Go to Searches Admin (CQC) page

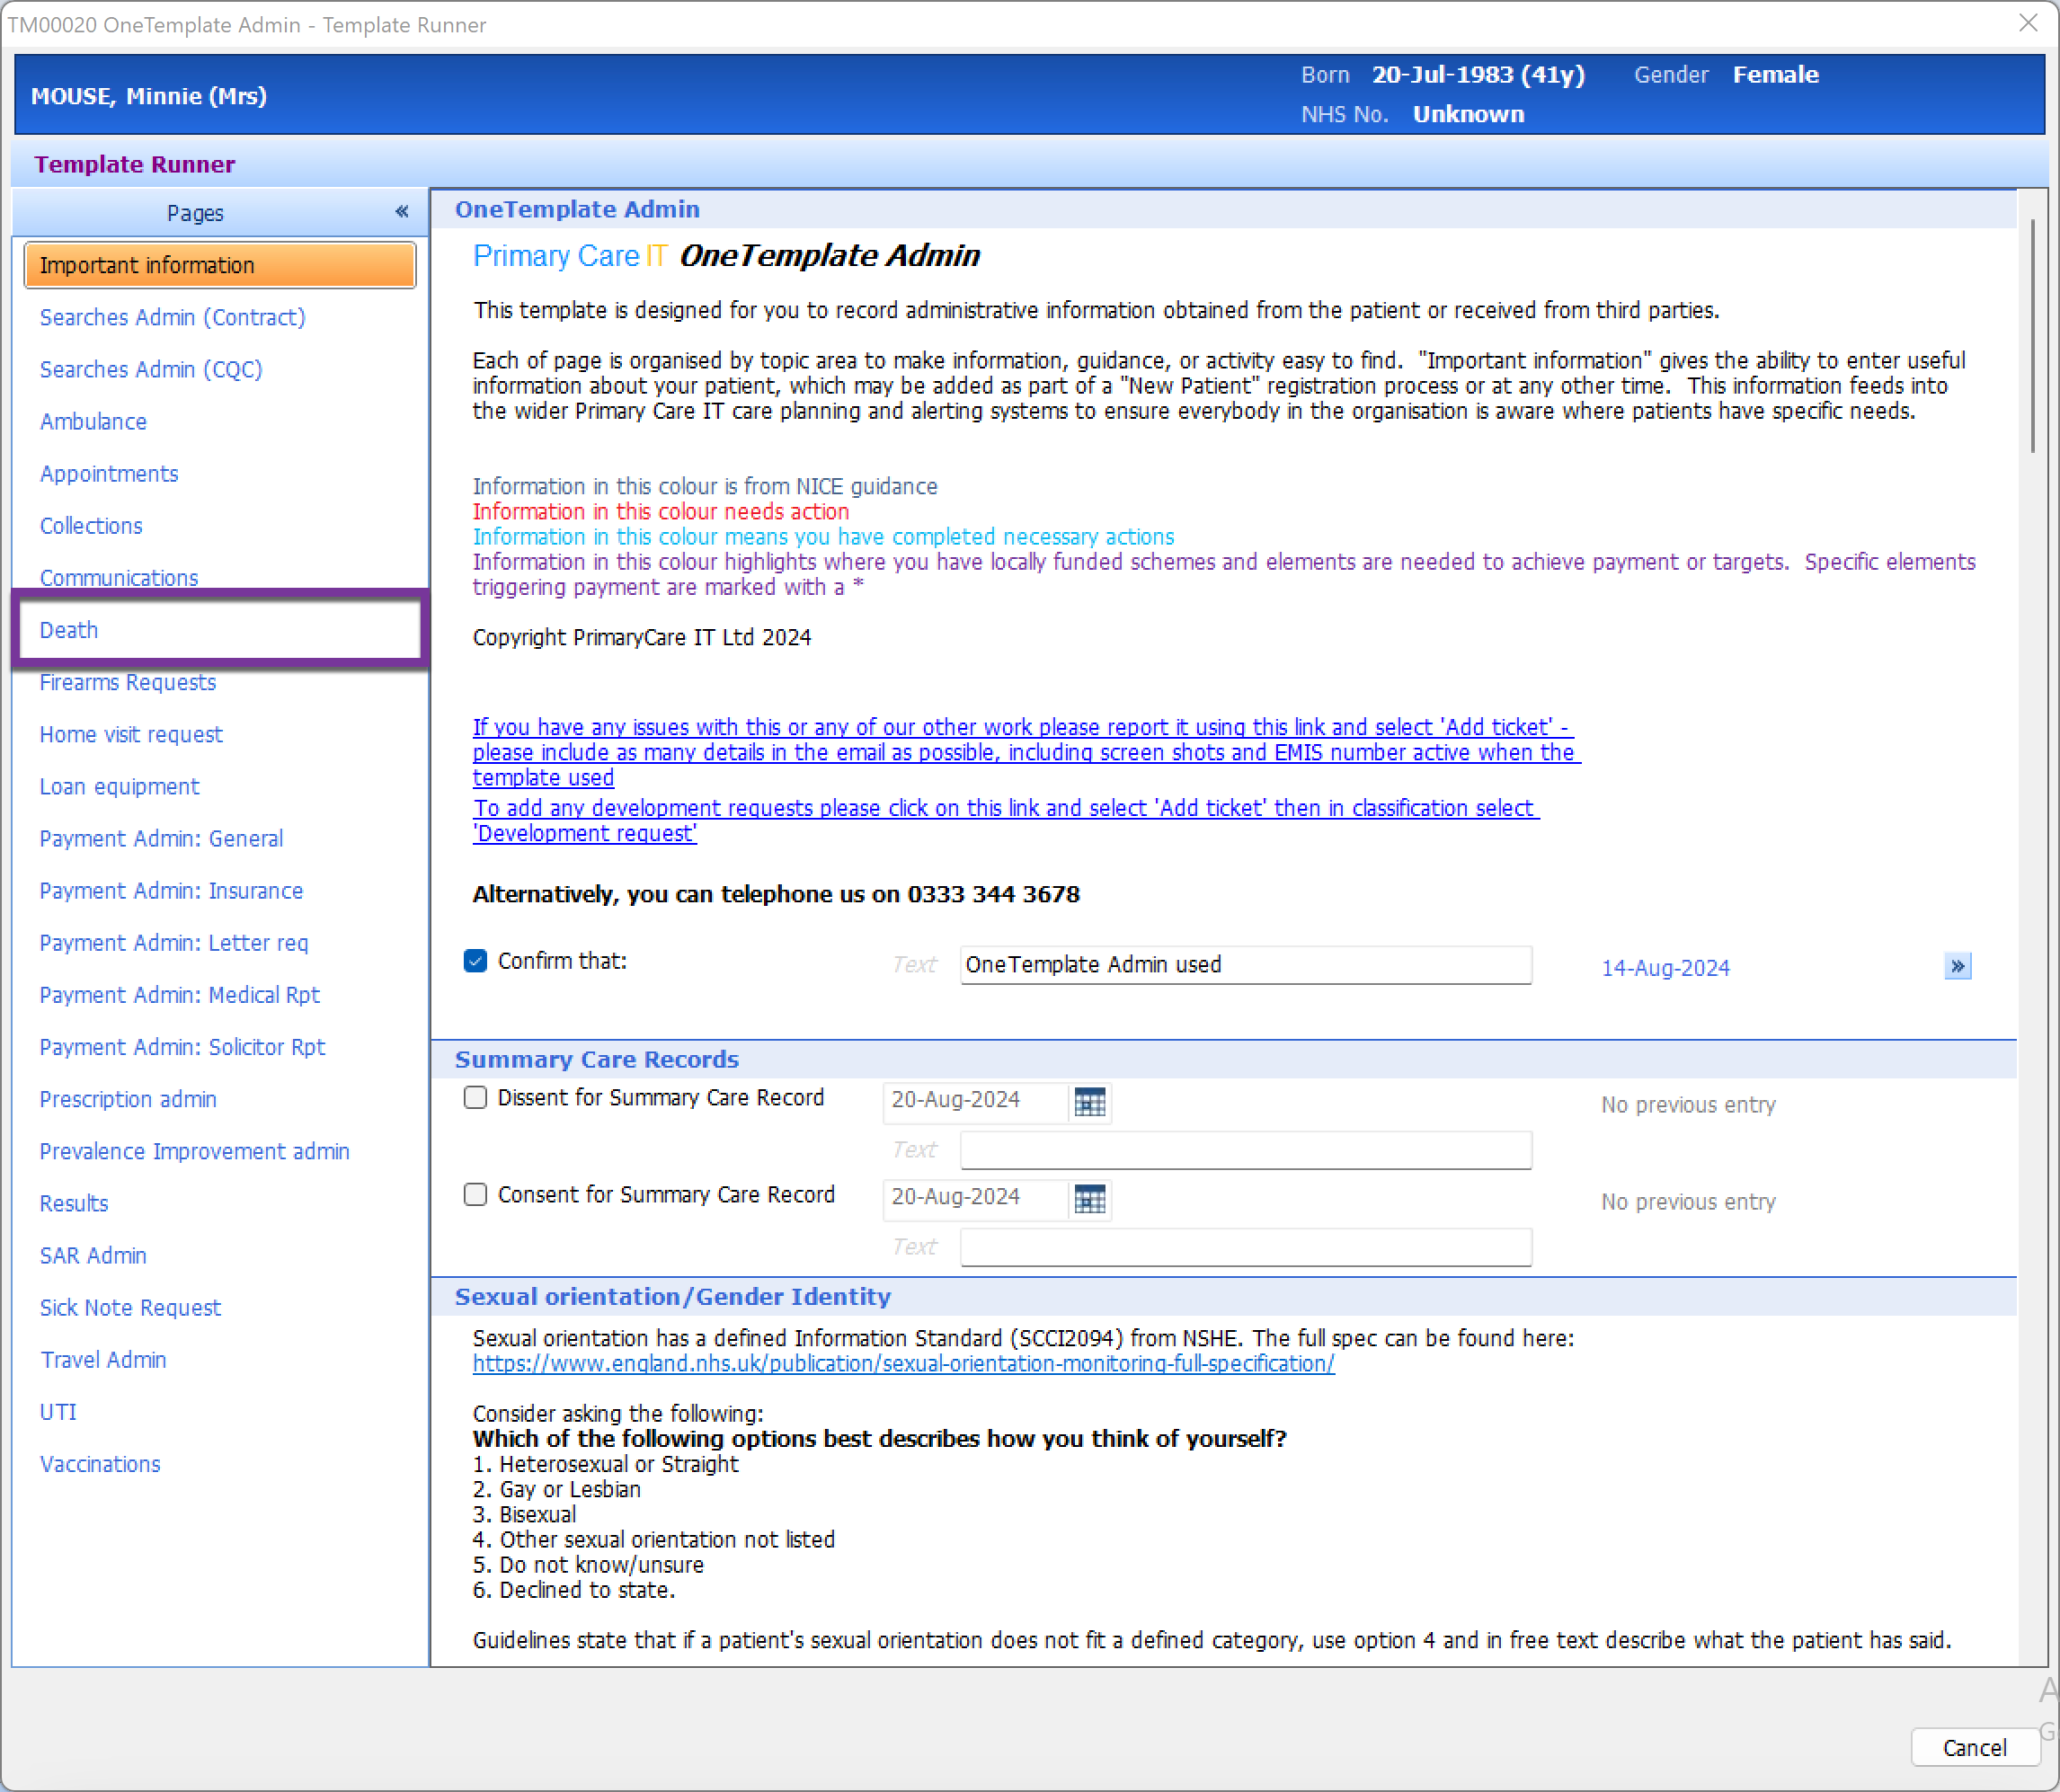coord(151,369)
